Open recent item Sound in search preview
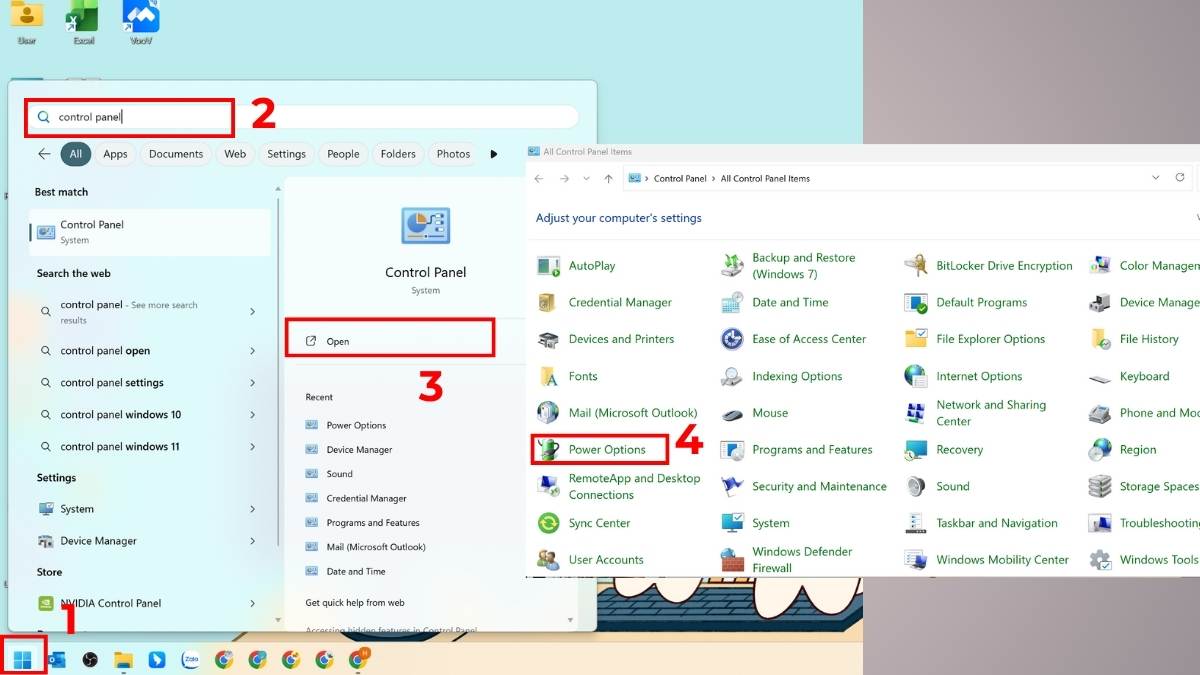The height and width of the screenshot is (675, 1200). coord(339,474)
